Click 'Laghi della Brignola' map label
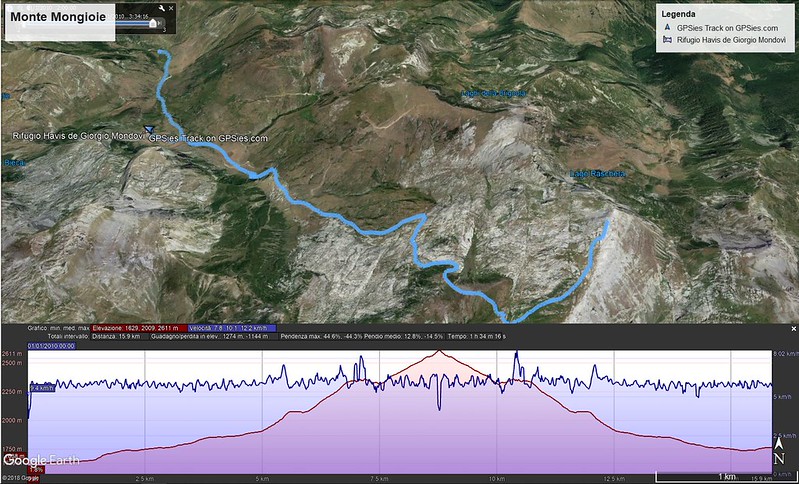Screen dimensions: 799x484 pyautogui.click(x=493, y=93)
